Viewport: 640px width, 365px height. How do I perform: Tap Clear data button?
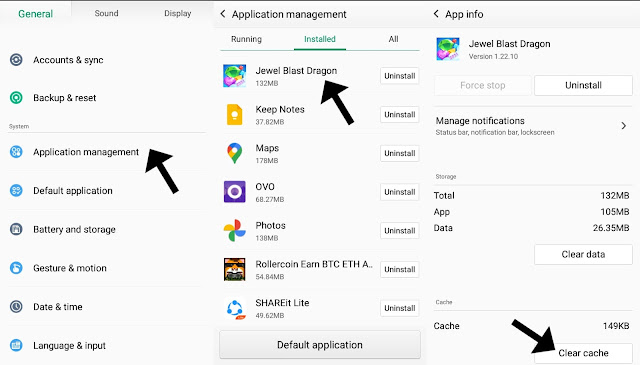pyautogui.click(x=583, y=254)
